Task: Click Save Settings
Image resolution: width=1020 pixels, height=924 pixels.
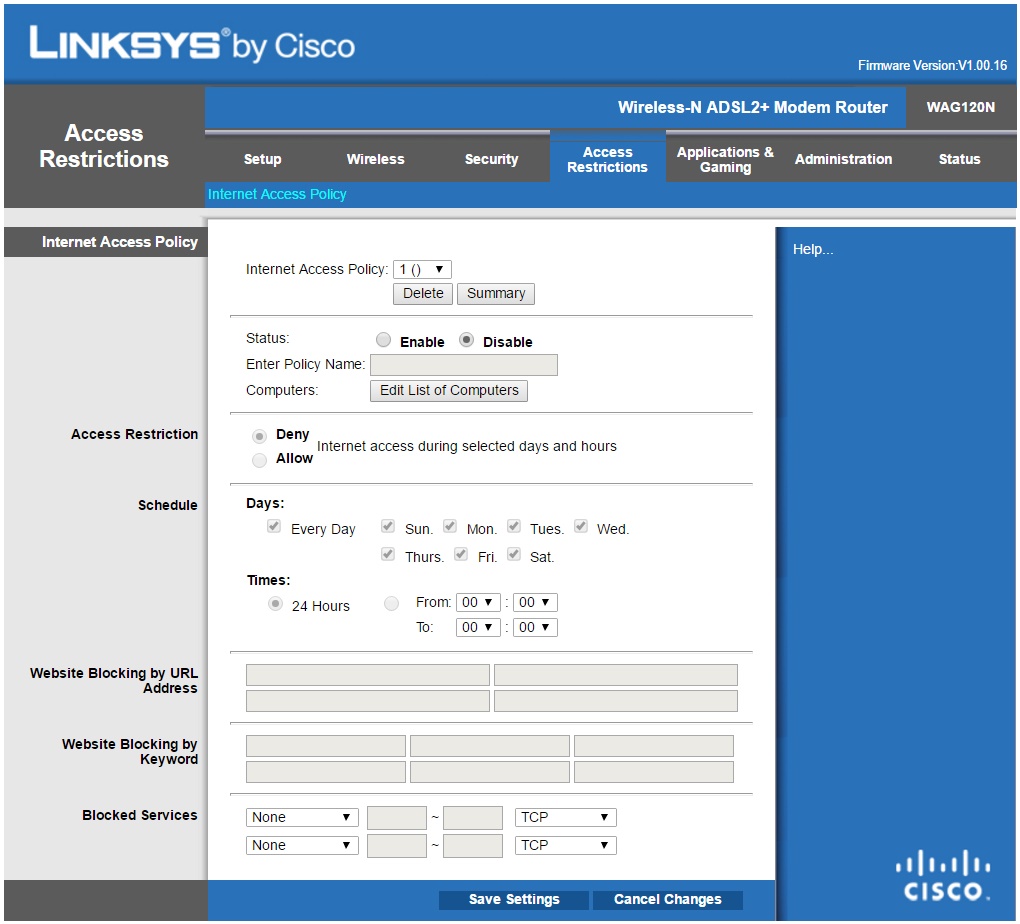Action: click(x=514, y=899)
